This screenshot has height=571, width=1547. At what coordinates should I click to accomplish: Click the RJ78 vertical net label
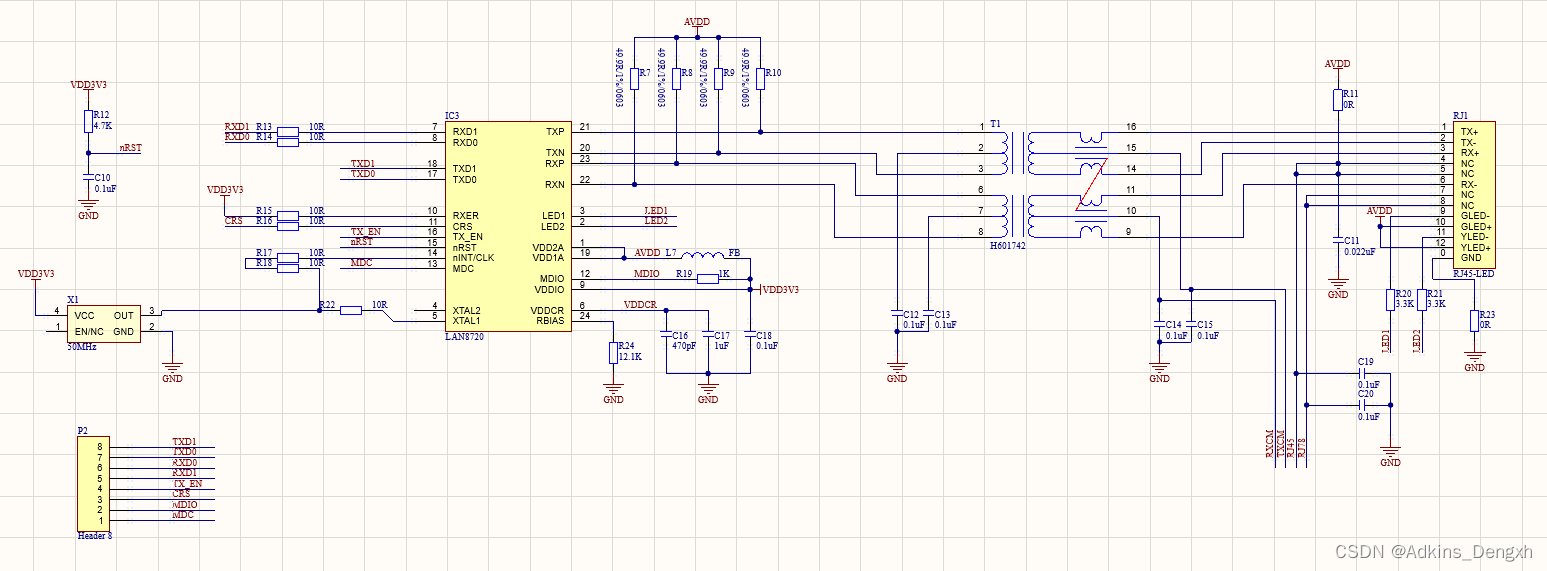point(1301,447)
